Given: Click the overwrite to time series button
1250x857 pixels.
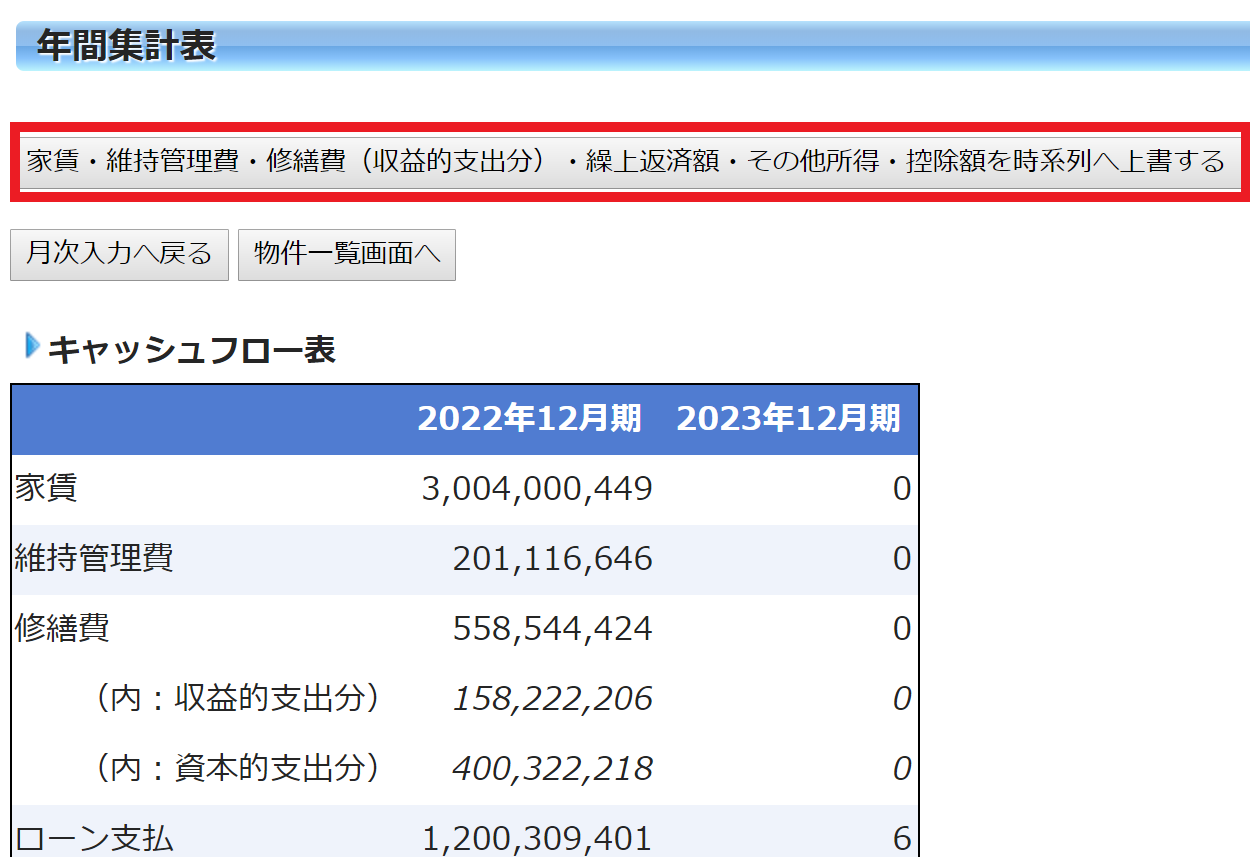Looking at the screenshot, I should (626, 162).
